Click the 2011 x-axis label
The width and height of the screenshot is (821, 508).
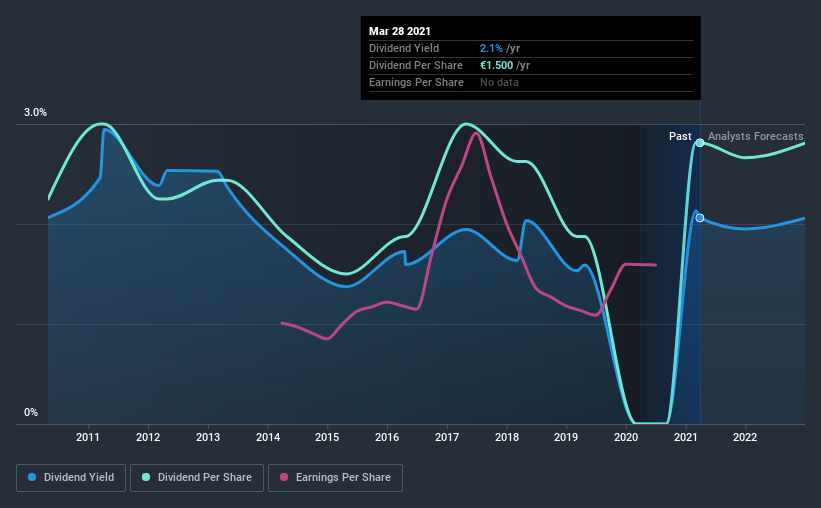tap(88, 437)
